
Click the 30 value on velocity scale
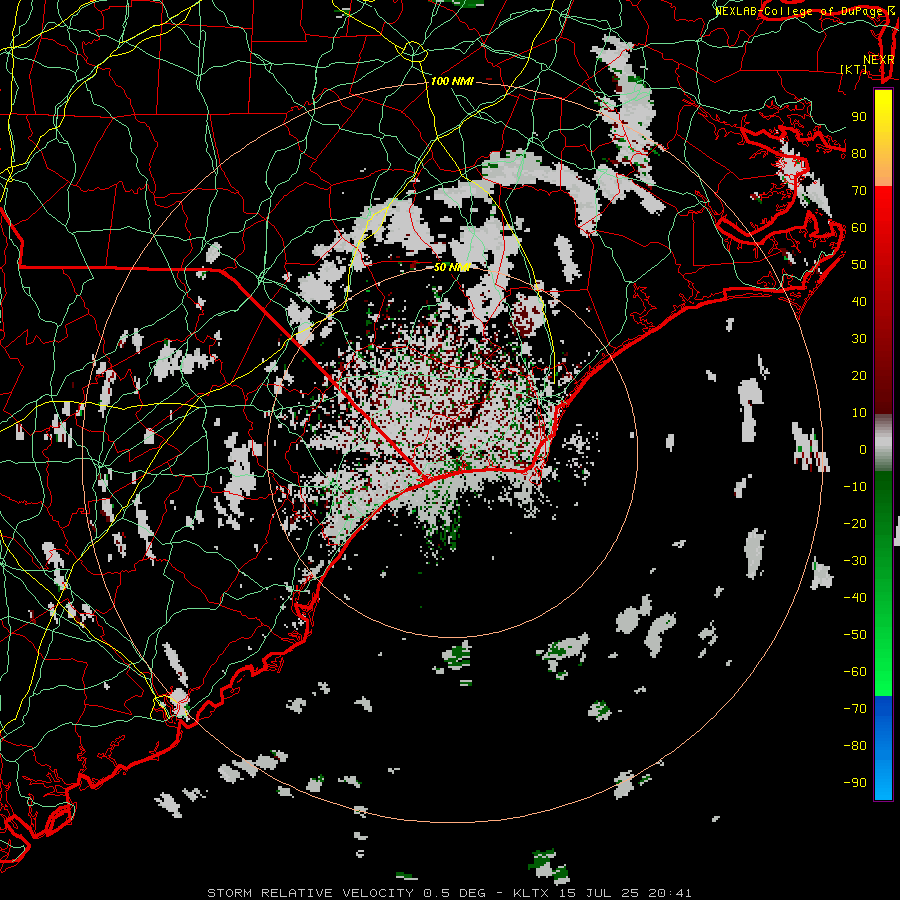click(859, 339)
